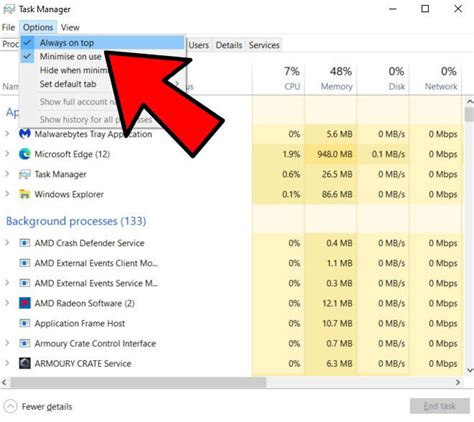Expand the Task Manager process row
The width and height of the screenshot is (474, 422).
7,174
